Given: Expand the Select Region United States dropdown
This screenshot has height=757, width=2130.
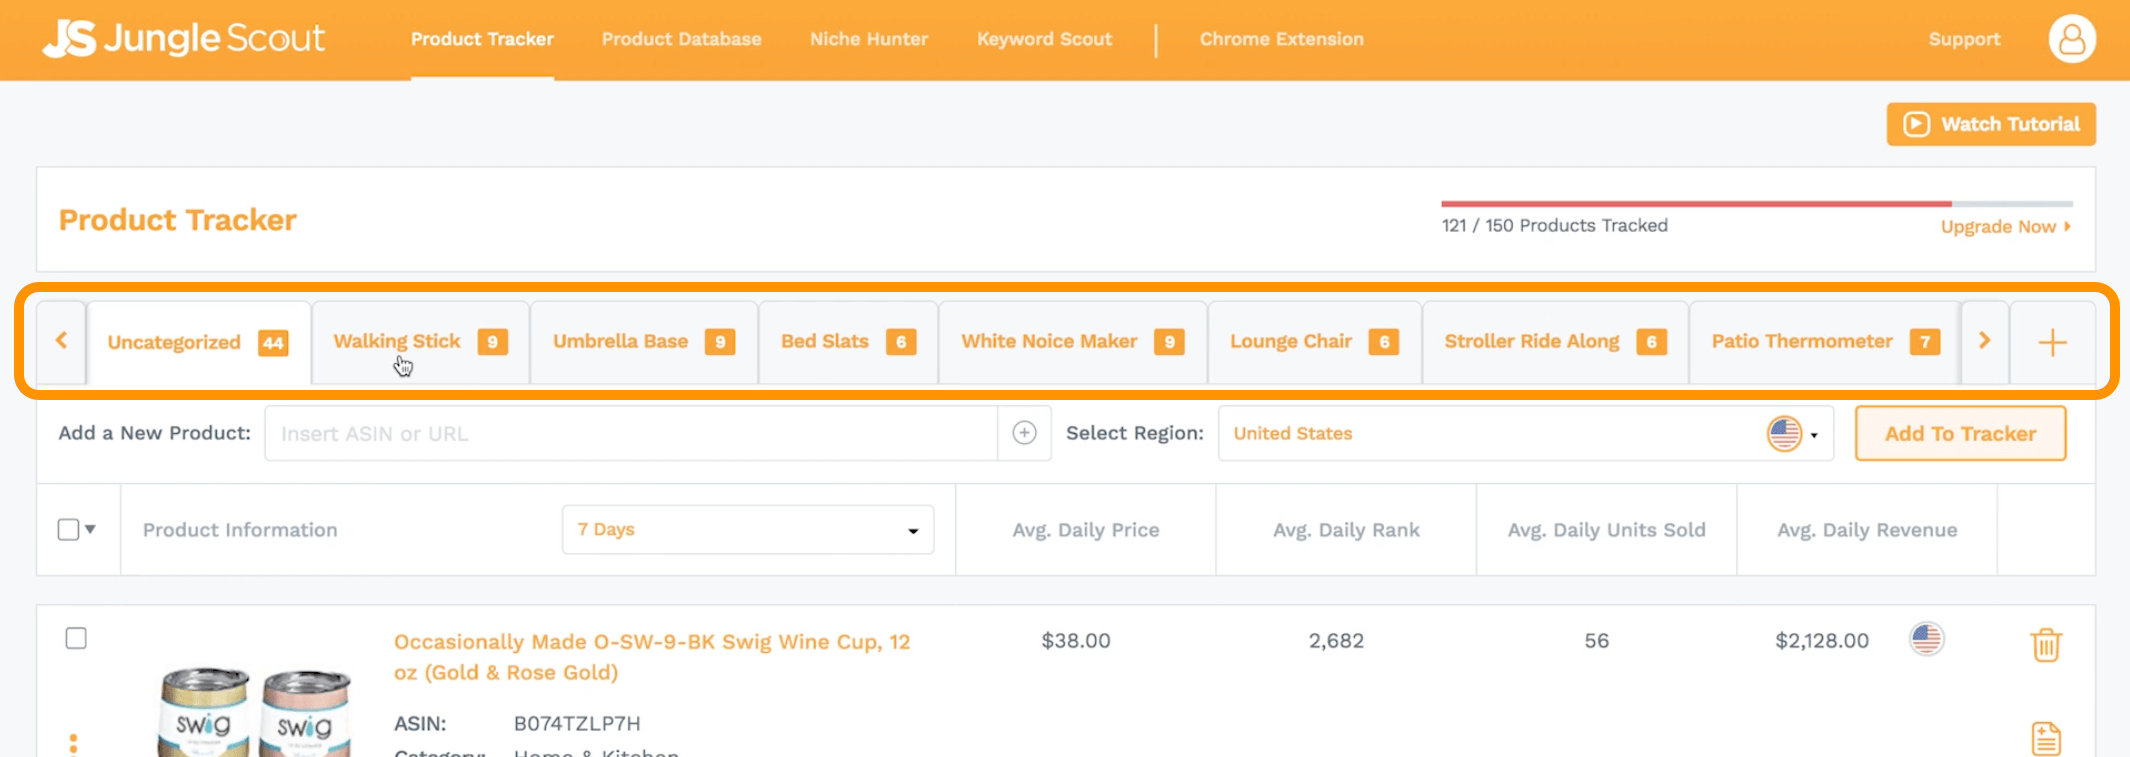Looking at the screenshot, I should click(x=1526, y=433).
